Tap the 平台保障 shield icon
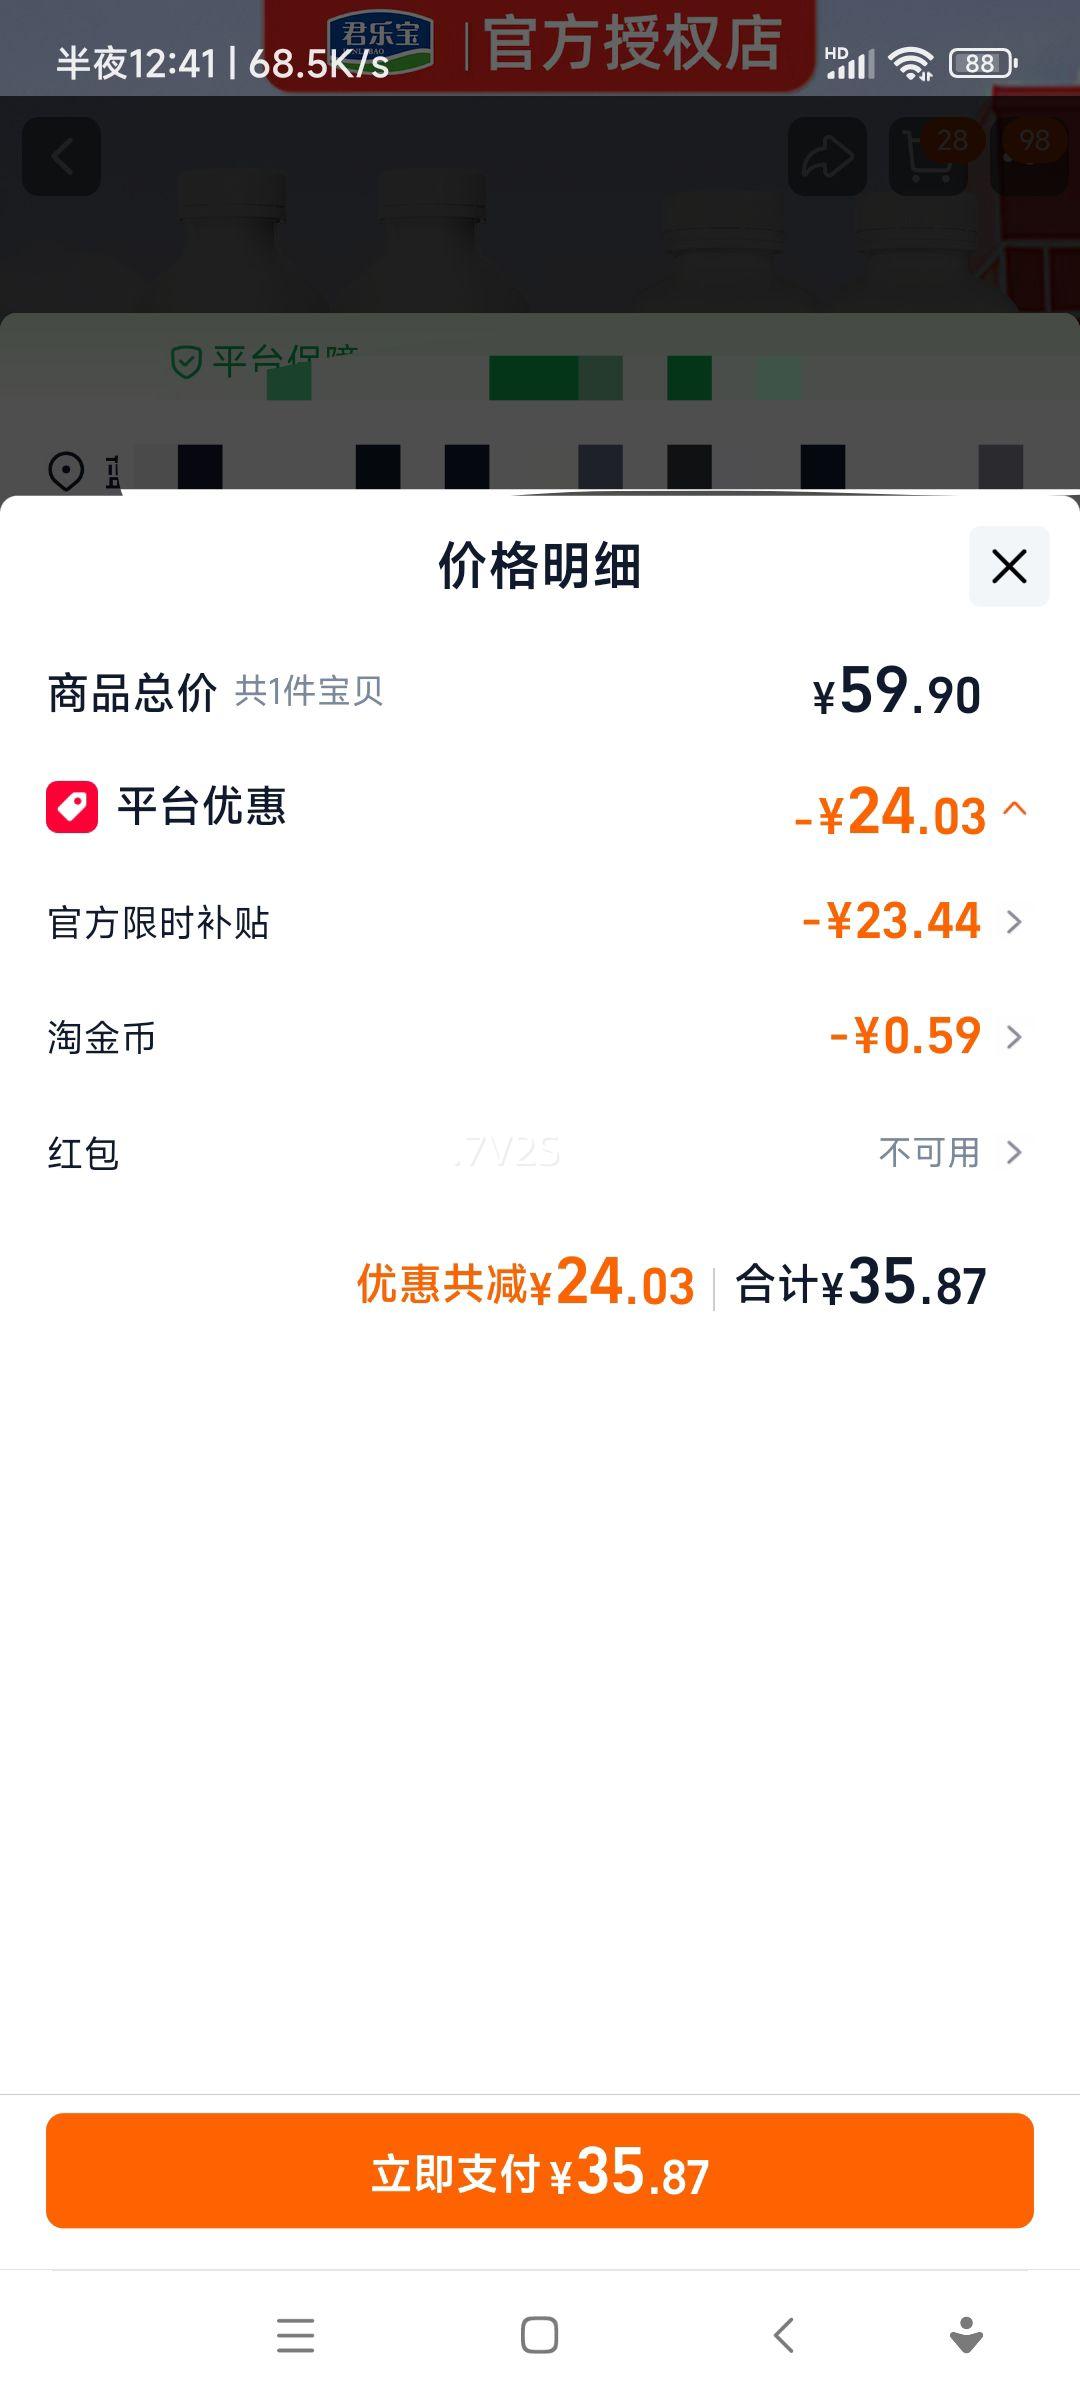1080x2400 pixels. [x=187, y=361]
